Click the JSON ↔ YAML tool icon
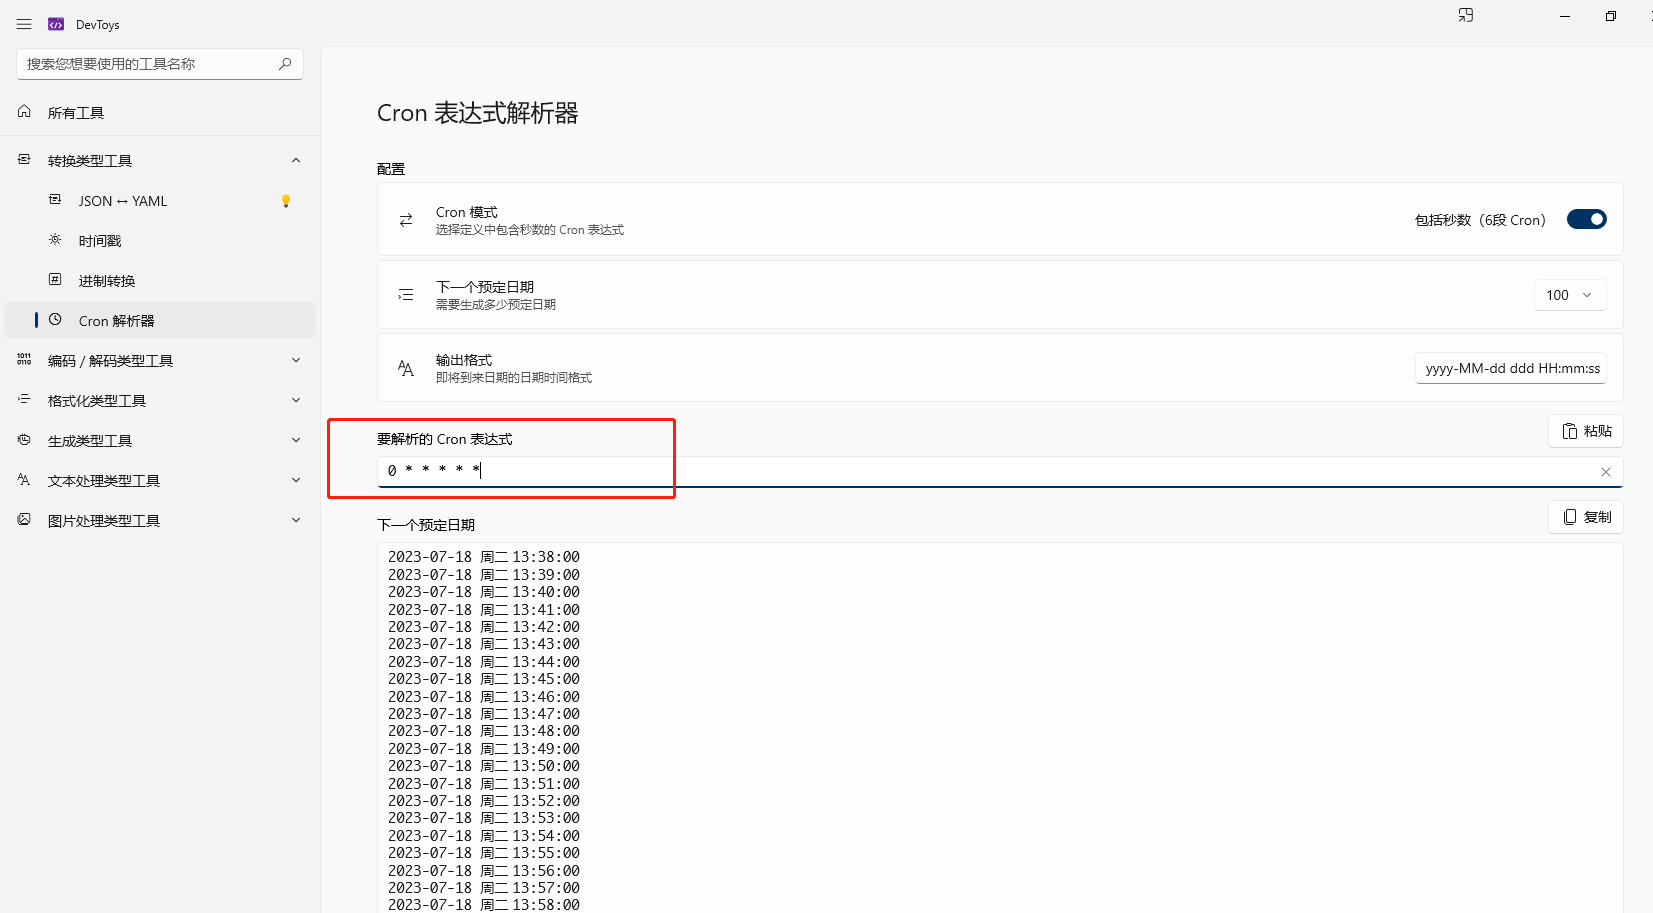This screenshot has width=1653, height=913. [x=55, y=200]
